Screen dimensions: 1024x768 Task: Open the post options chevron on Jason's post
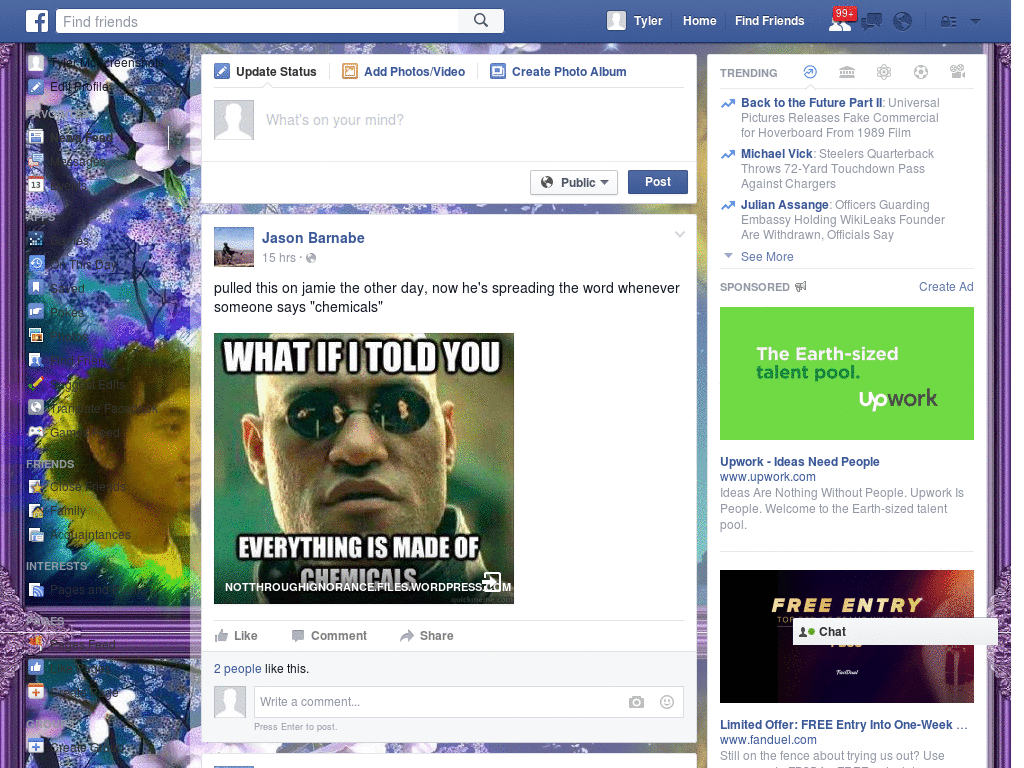coord(680,234)
